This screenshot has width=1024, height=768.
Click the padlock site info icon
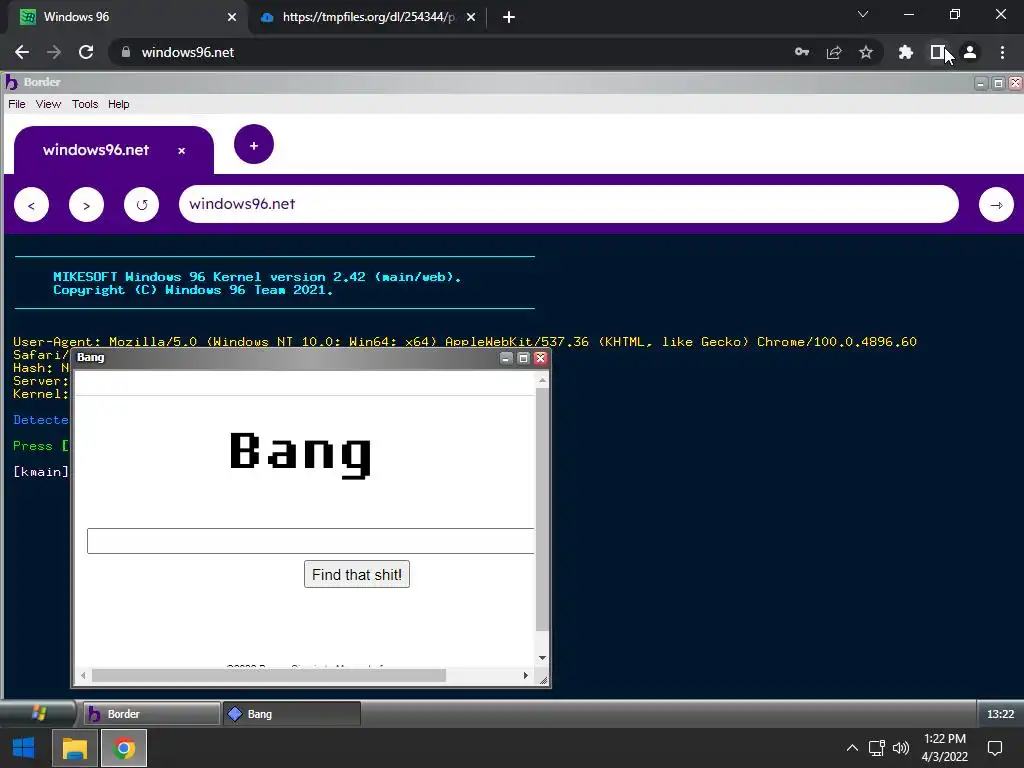point(126,52)
